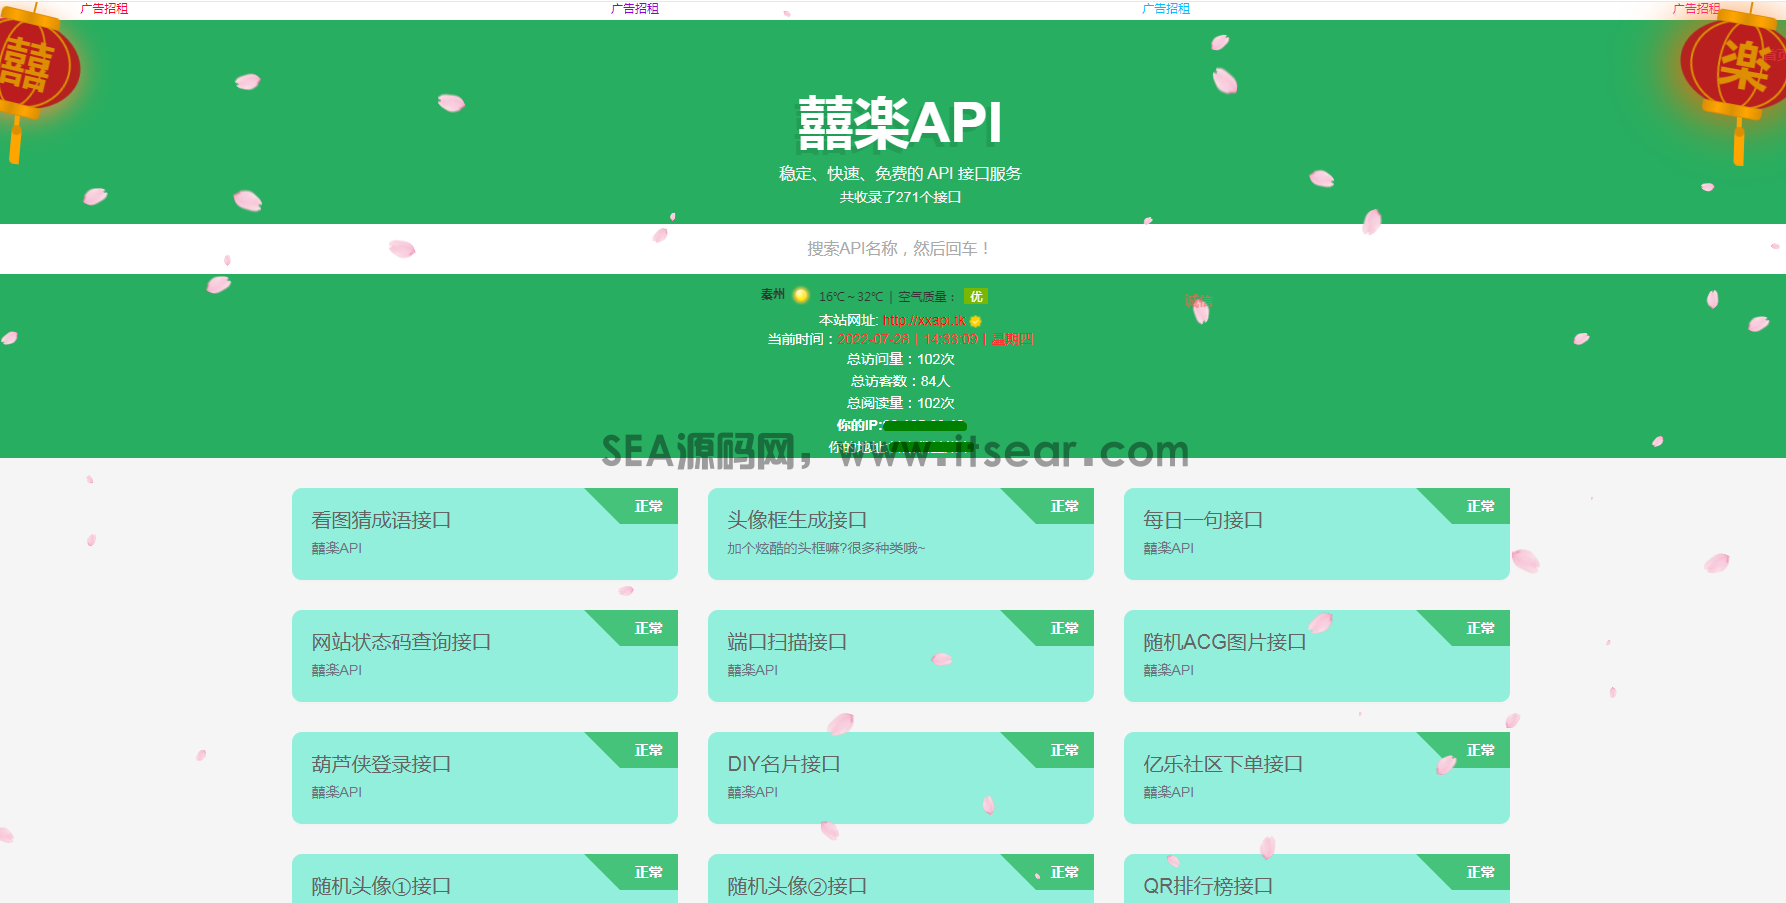Open the site link http://xxapi.tk
The image size is (1786, 903).
tap(924, 320)
